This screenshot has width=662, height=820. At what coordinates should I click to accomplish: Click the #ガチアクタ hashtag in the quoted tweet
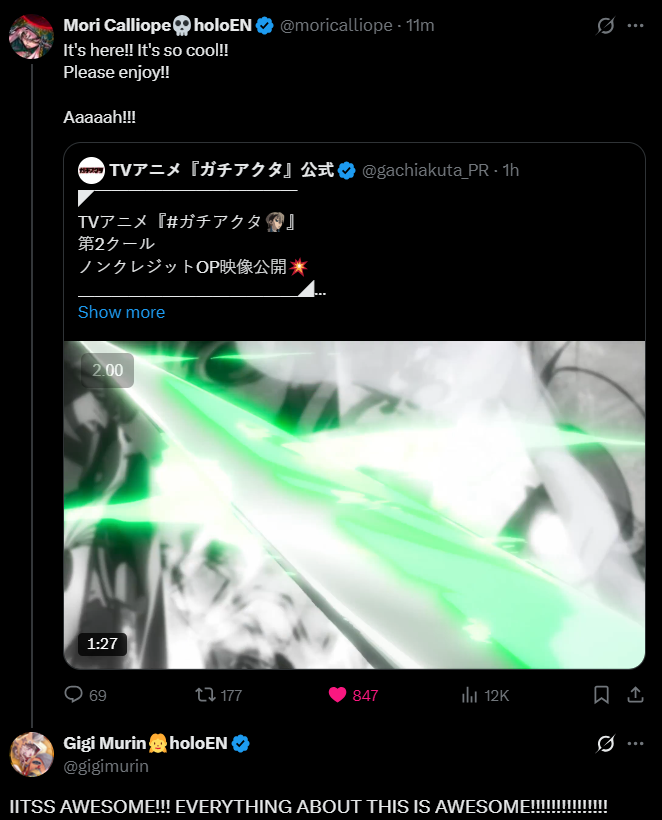[x=213, y=222]
